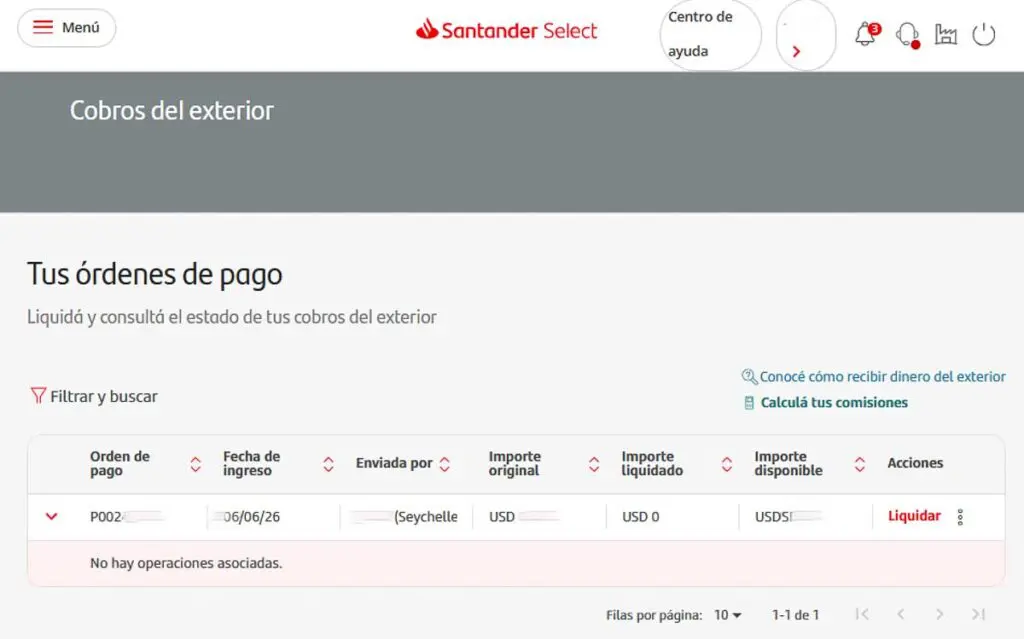
Task: Open the notifications bell icon
Action: (867, 34)
